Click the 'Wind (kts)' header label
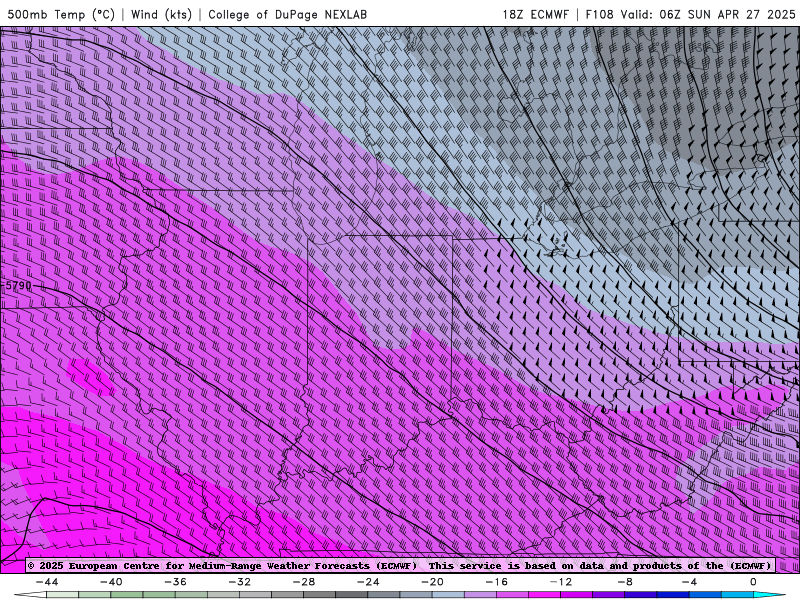This screenshot has height=600, width=800. pyautogui.click(x=161, y=14)
